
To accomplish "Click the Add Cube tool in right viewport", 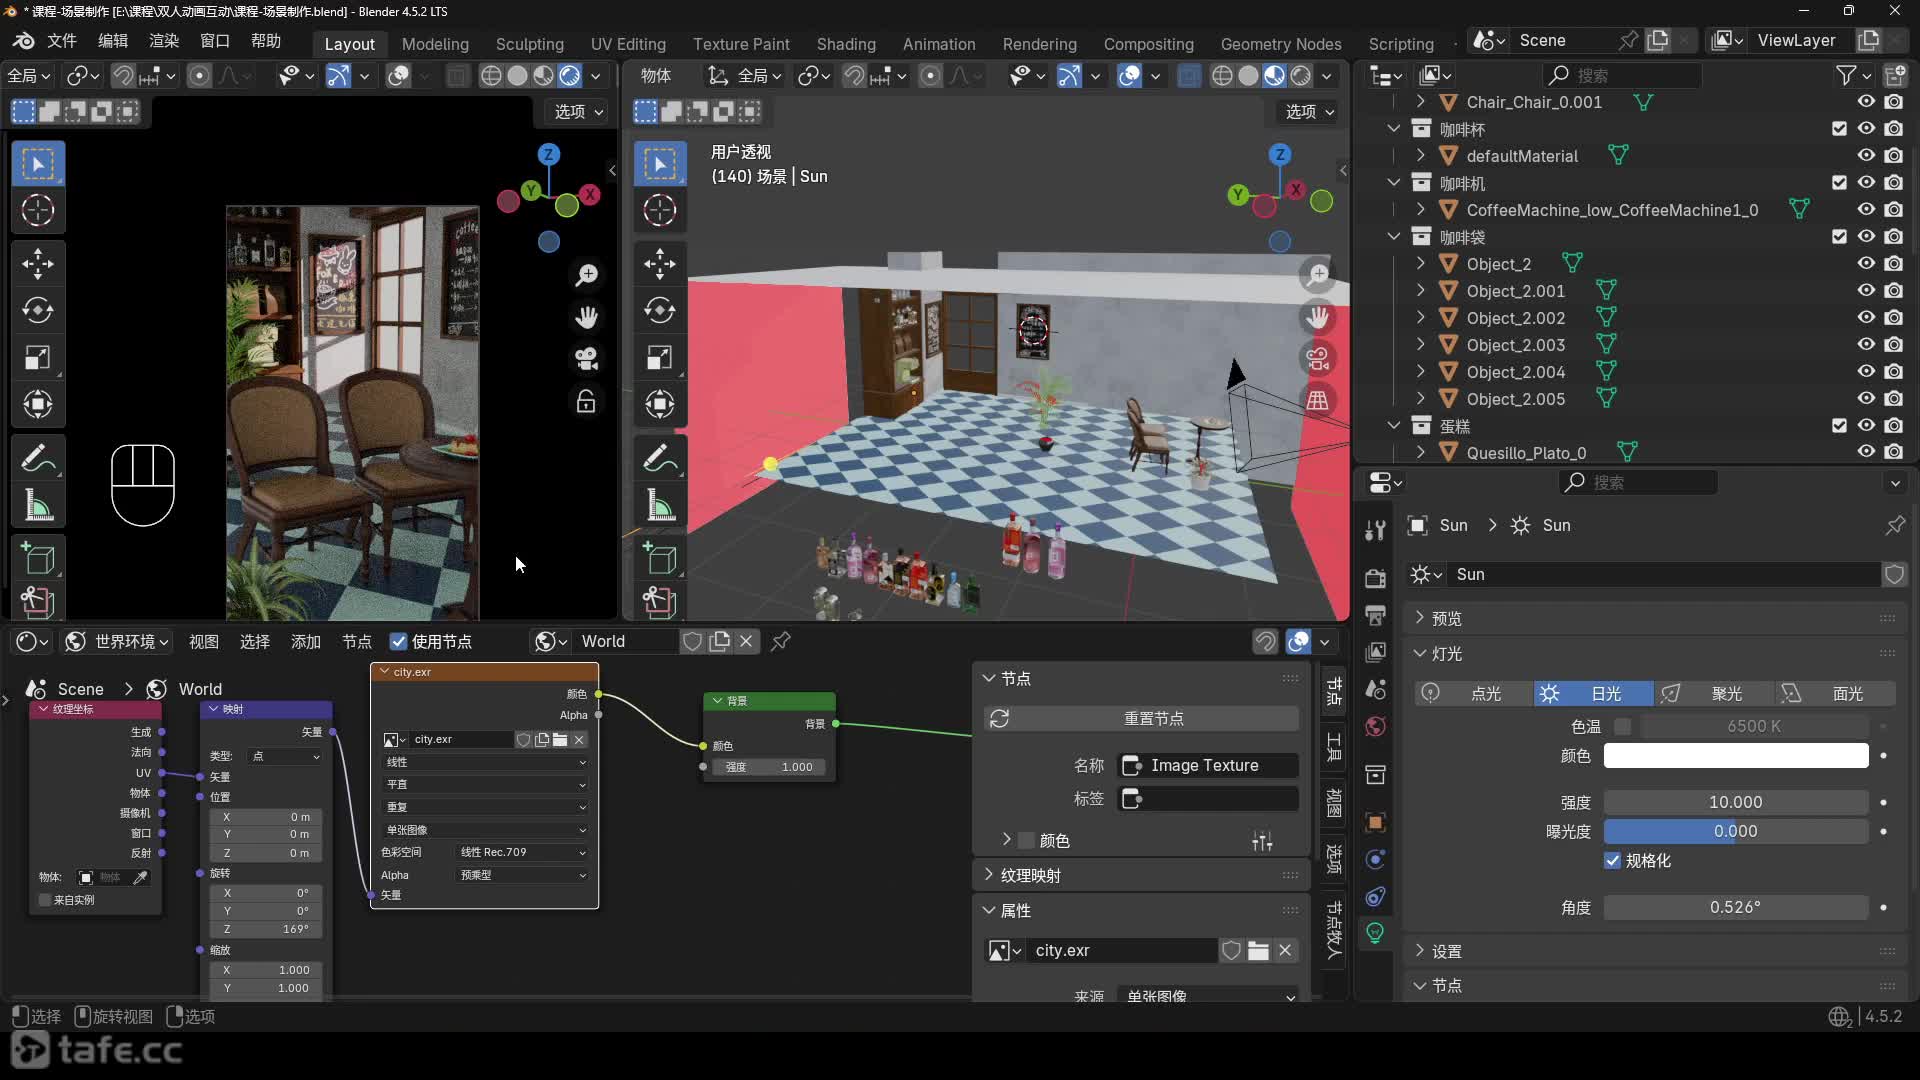I will tap(659, 559).
